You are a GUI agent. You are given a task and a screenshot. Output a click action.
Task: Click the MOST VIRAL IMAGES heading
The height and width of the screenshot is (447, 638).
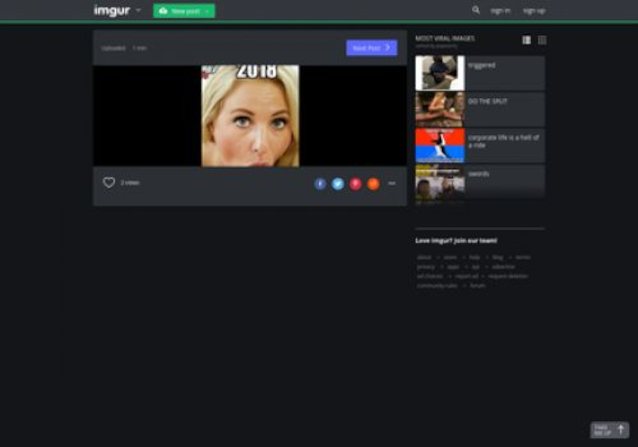click(x=445, y=38)
